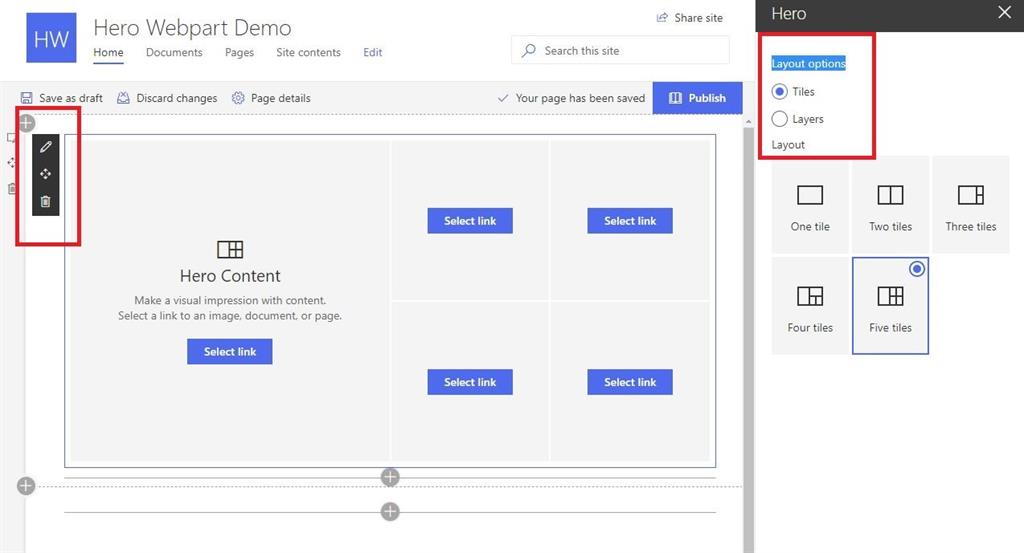Click highlighted Layout options heading
The width and height of the screenshot is (1024, 553).
808,63
